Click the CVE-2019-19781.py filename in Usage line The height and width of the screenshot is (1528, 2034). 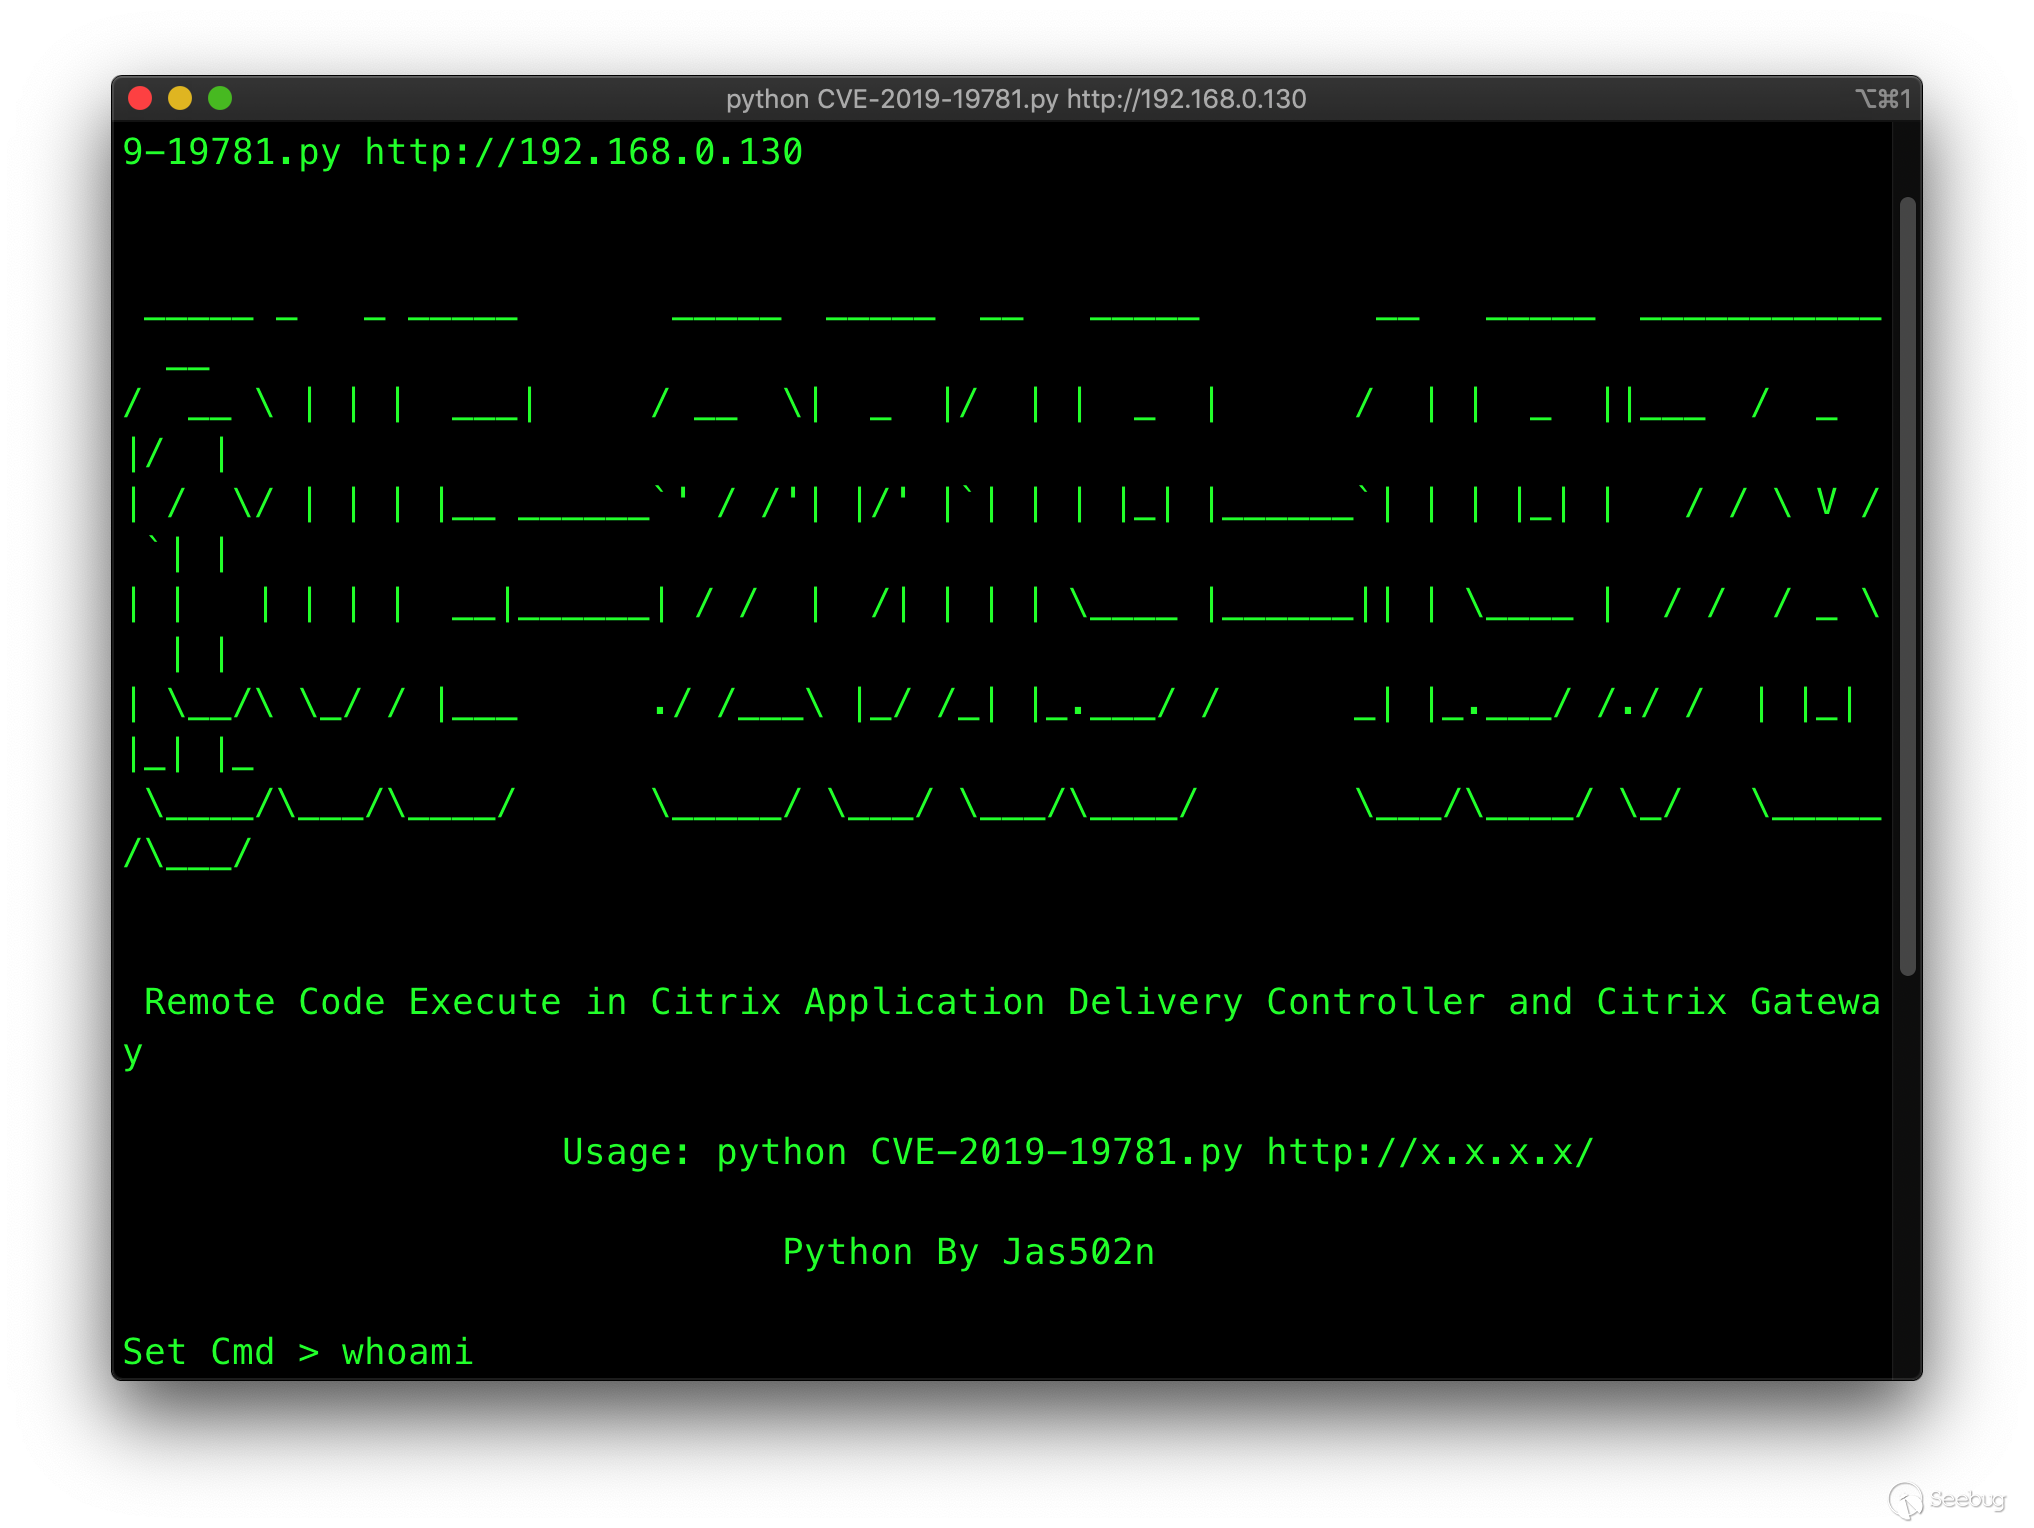(1056, 1152)
